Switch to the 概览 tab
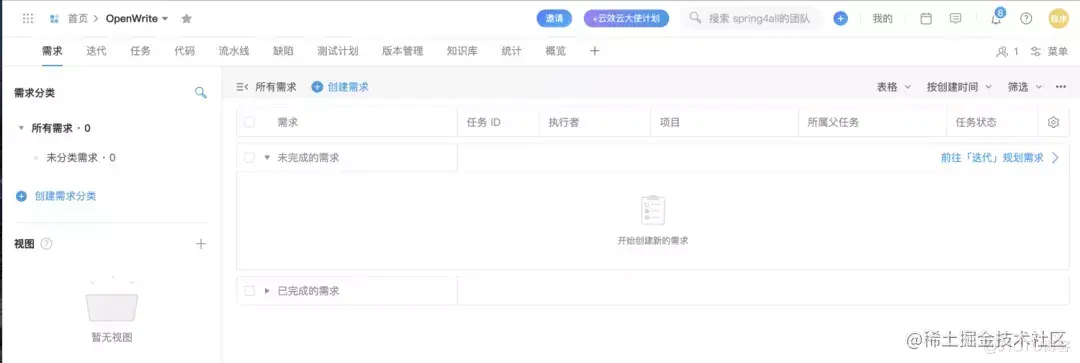The height and width of the screenshot is (363, 1080). coord(556,51)
